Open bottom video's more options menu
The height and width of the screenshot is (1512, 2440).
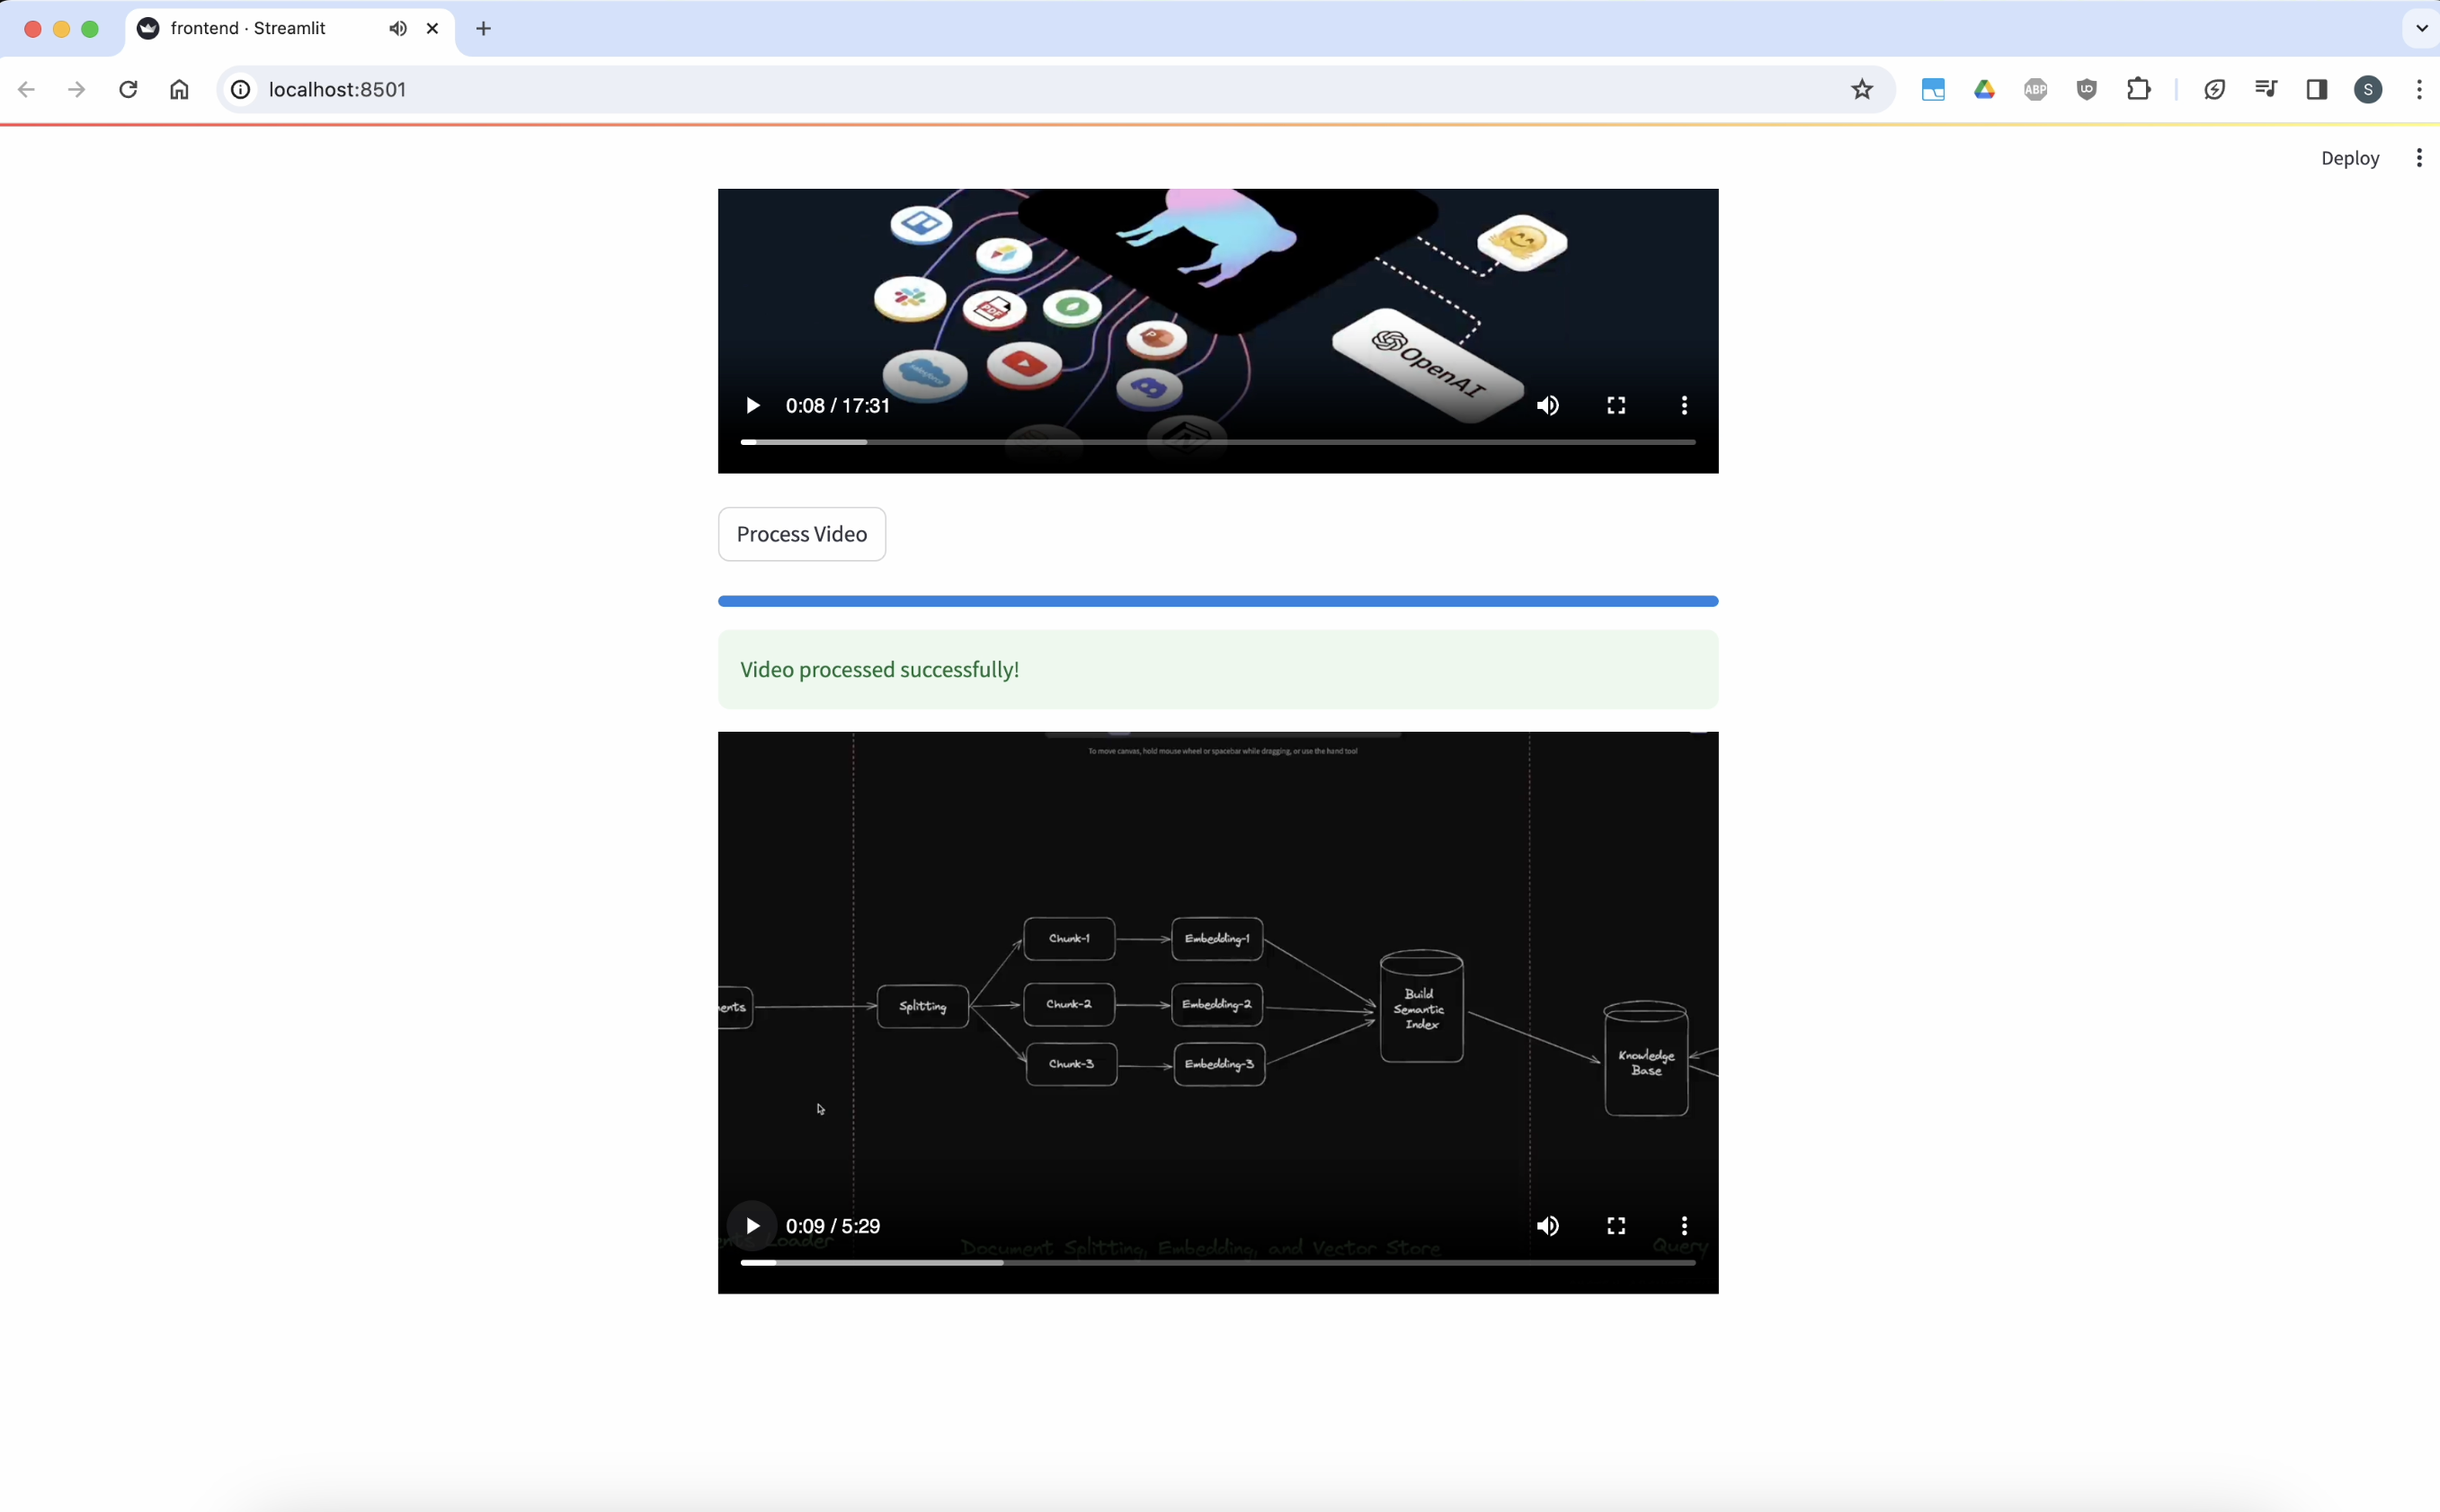point(1684,1226)
